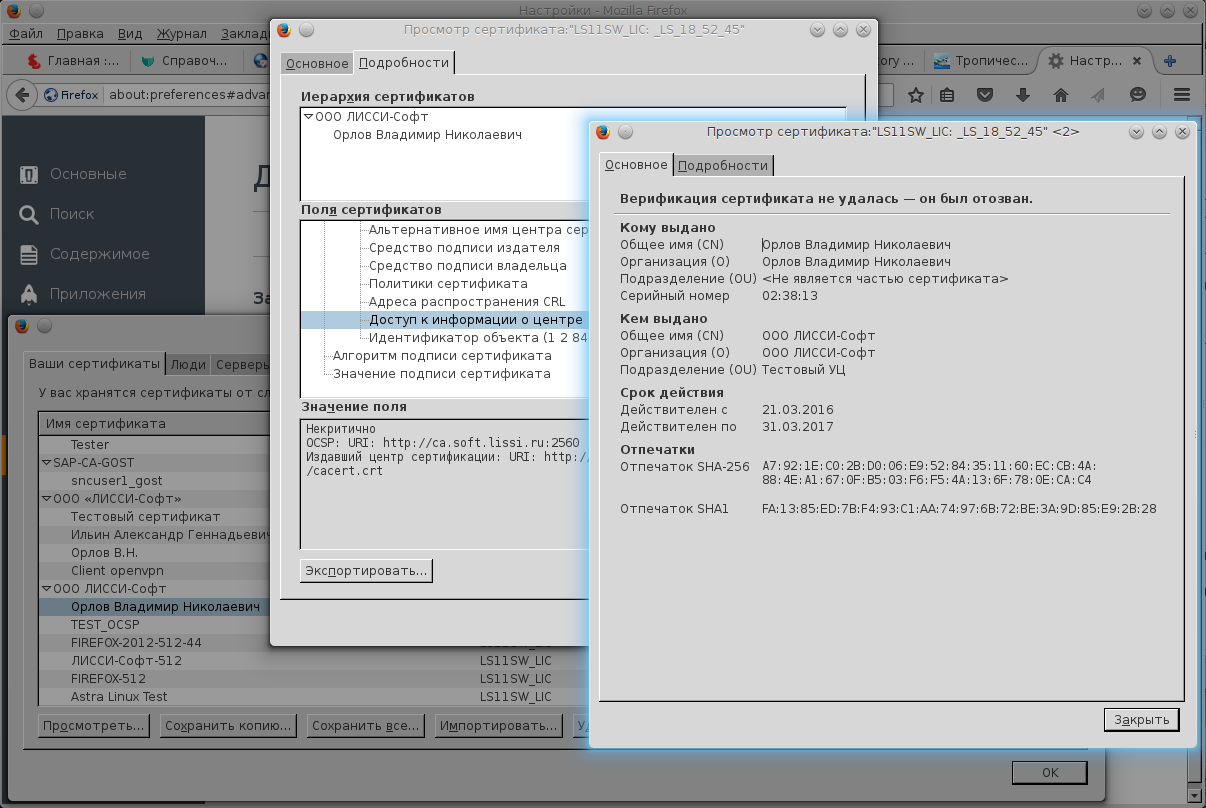Click OK button in certificate manager
1206x808 pixels.
(1049, 773)
